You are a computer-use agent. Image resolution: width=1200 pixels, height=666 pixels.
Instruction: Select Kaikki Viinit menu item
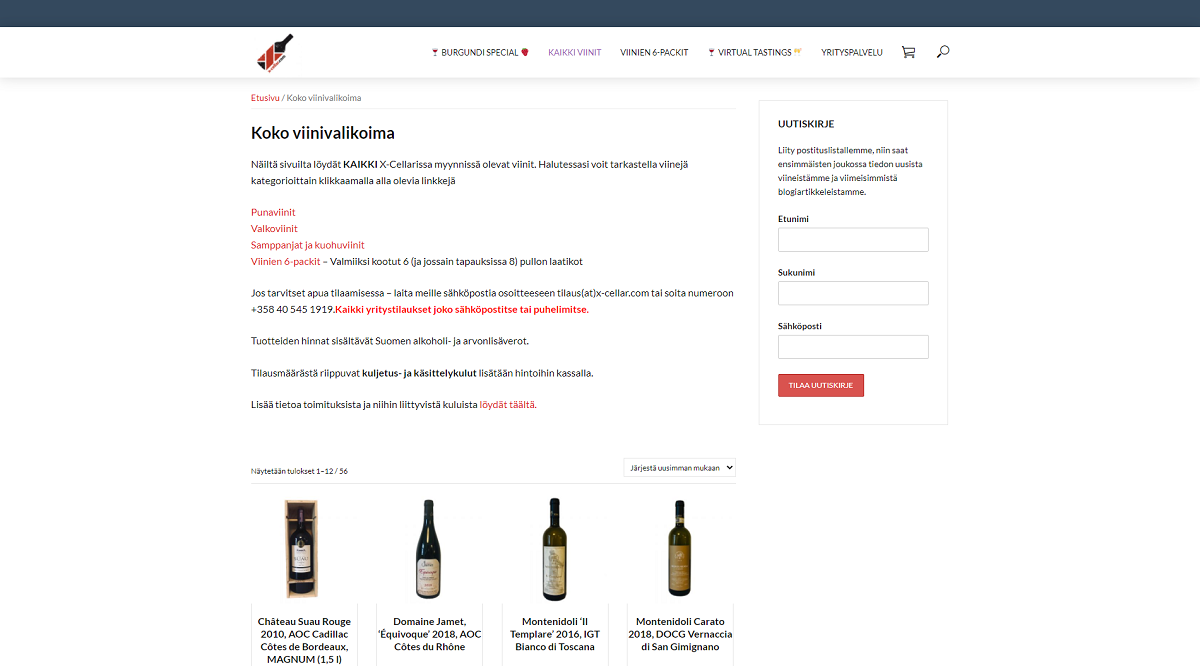[x=575, y=52]
